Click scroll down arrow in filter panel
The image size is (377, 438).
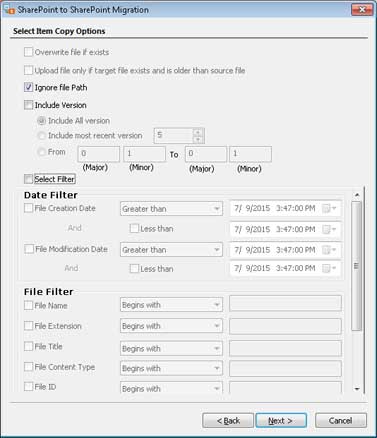pos(357,389)
